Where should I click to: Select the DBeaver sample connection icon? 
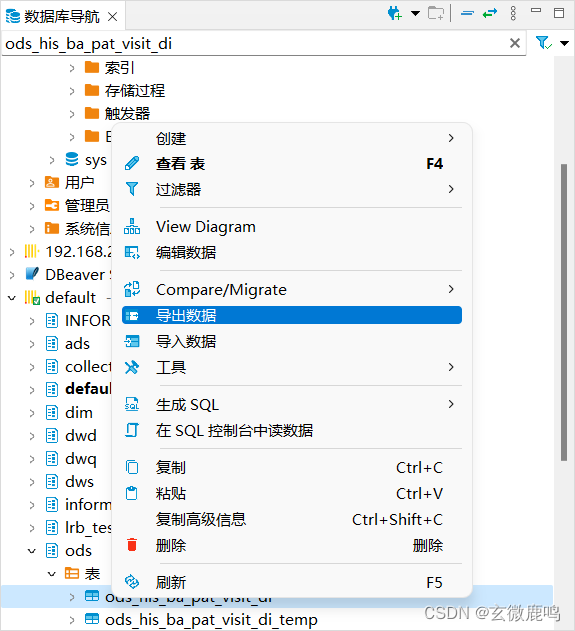[32, 274]
